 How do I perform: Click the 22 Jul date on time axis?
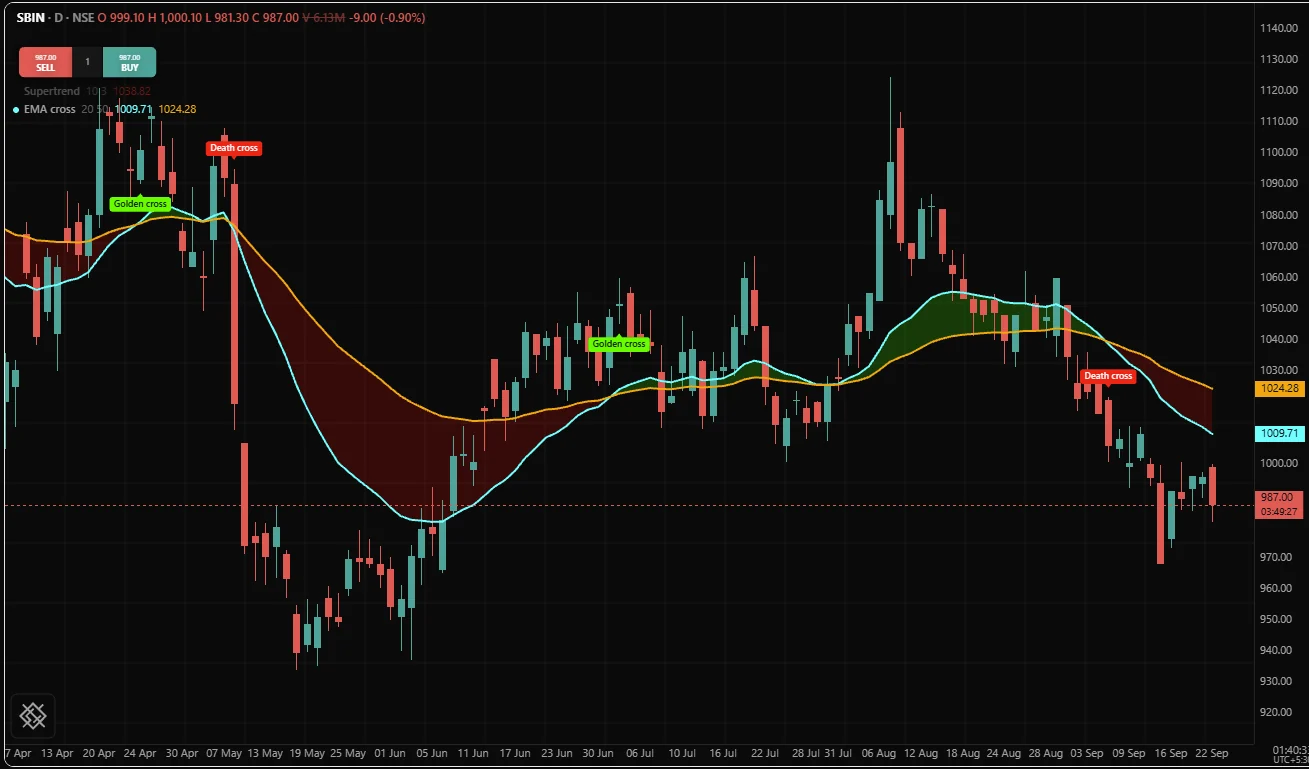pyautogui.click(x=765, y=752)
